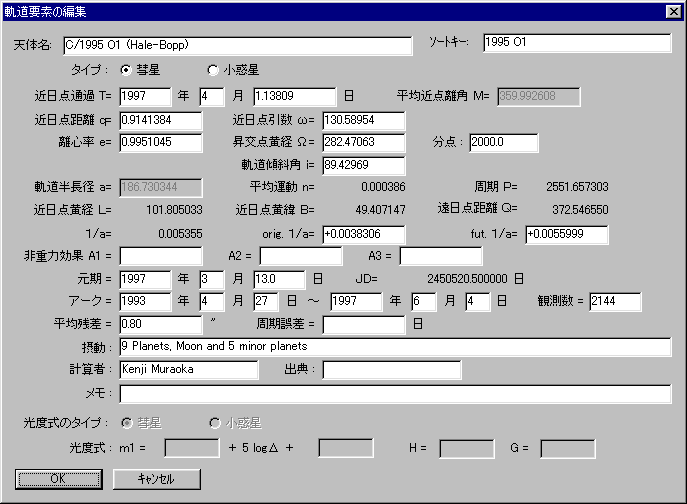Image resolution: width=687 pixels, height=504 pixels.
Task: Click the 元期 epoch day field 13.0
Action: pyautogui.click(x=279, y=279)
